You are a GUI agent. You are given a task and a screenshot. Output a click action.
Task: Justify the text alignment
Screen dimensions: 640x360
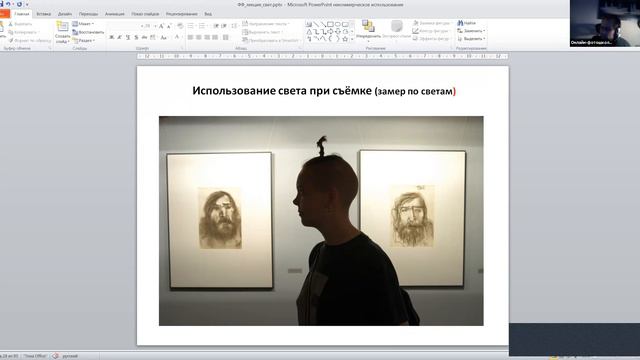[215, 37]
